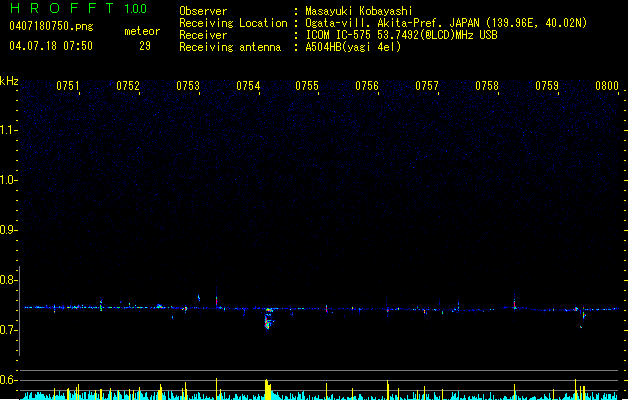Click the Ogata-vill. Akita-Pref. JAPAN location text
The image size is (629, 400).
pyautogui.click(x=446, y=23)
